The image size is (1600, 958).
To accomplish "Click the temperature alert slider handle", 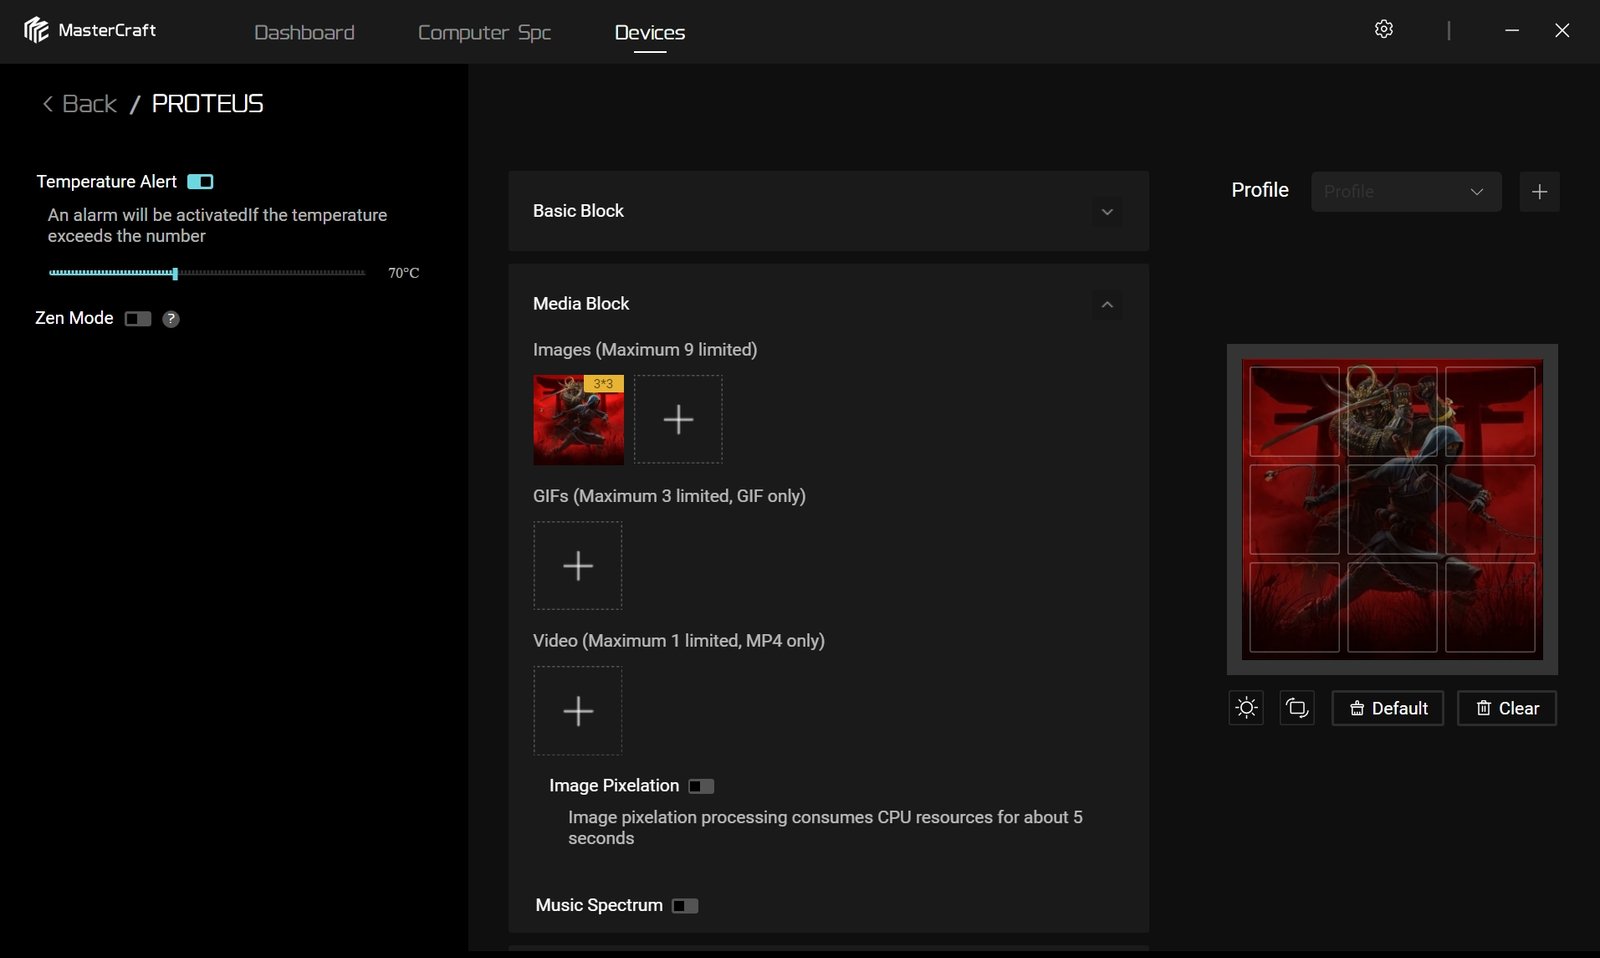I will pyautogui.click(x=175, y=273).
